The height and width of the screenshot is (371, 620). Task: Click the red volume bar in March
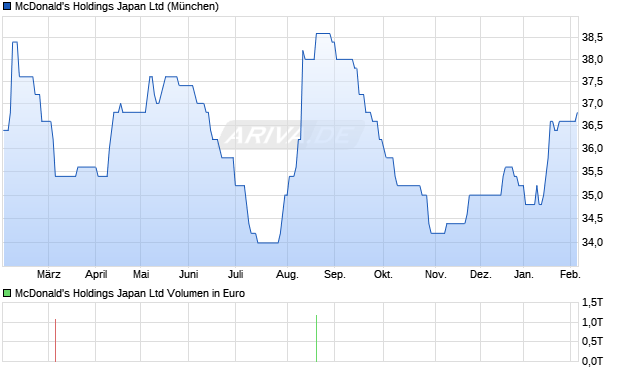(x=55, y=340)
